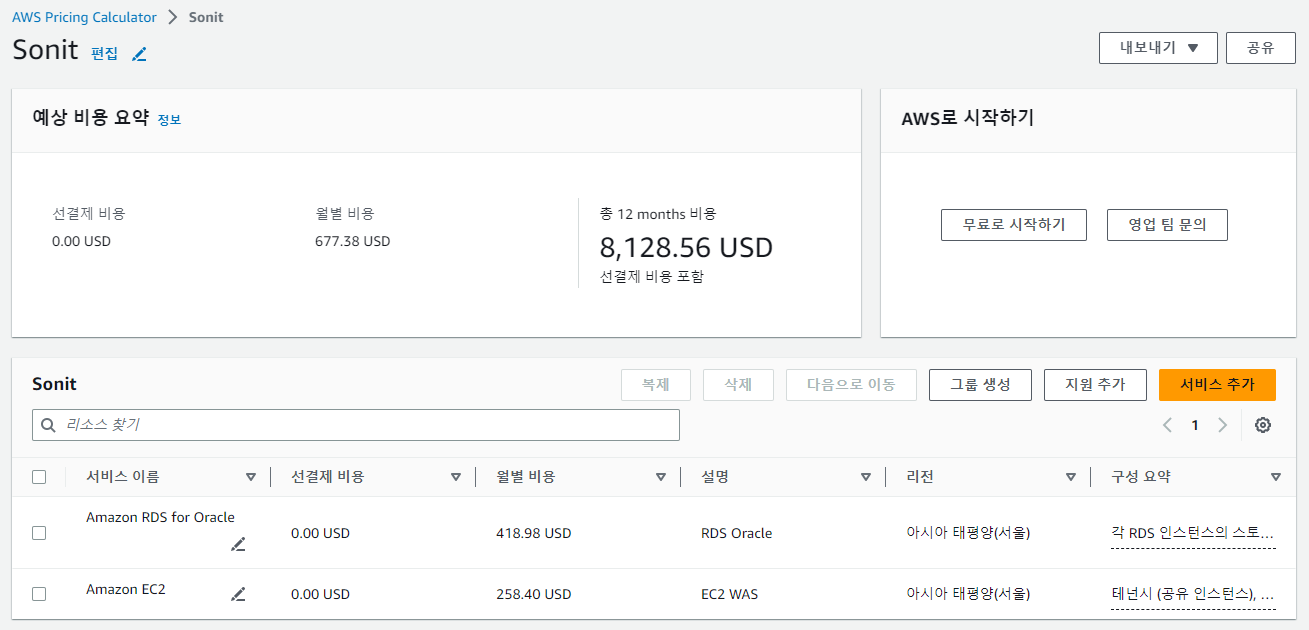The width and height of the screenshot is (1309, 630).
Task: Check the Amazon RDS for Oracle row
Action: click(39, 533)
